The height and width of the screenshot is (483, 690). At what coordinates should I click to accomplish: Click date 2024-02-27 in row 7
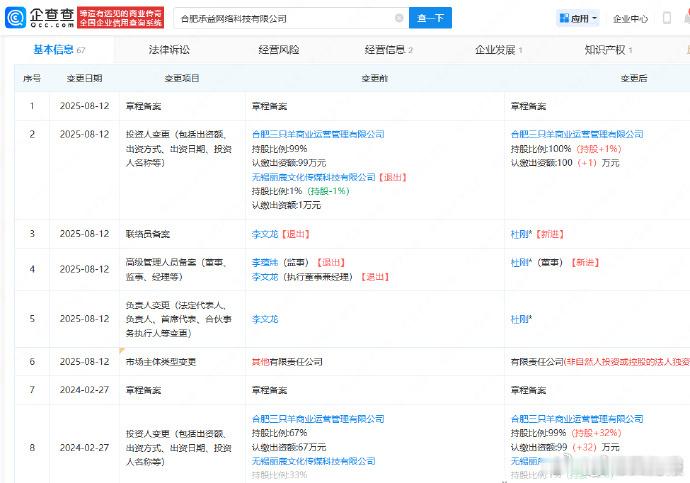pos(84,390)
